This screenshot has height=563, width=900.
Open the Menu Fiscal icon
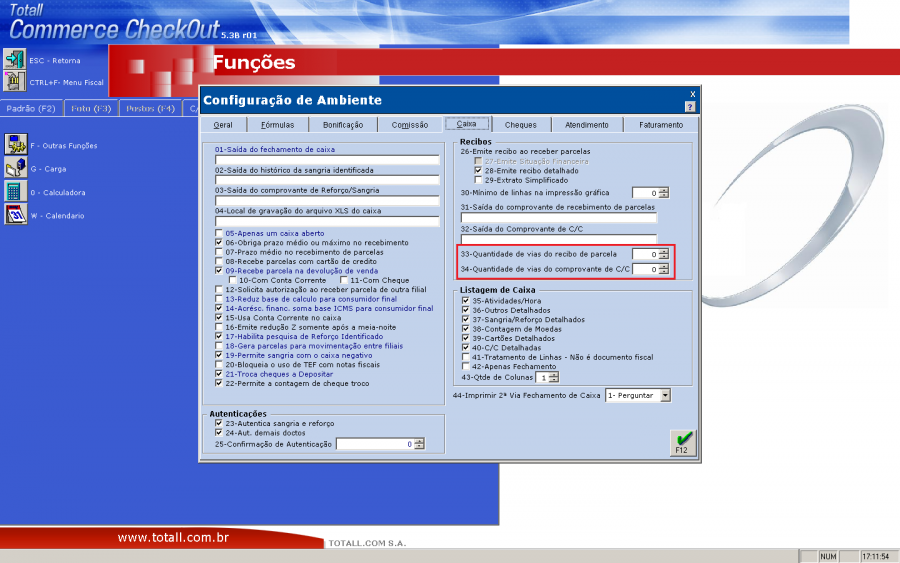coord(14,82)
